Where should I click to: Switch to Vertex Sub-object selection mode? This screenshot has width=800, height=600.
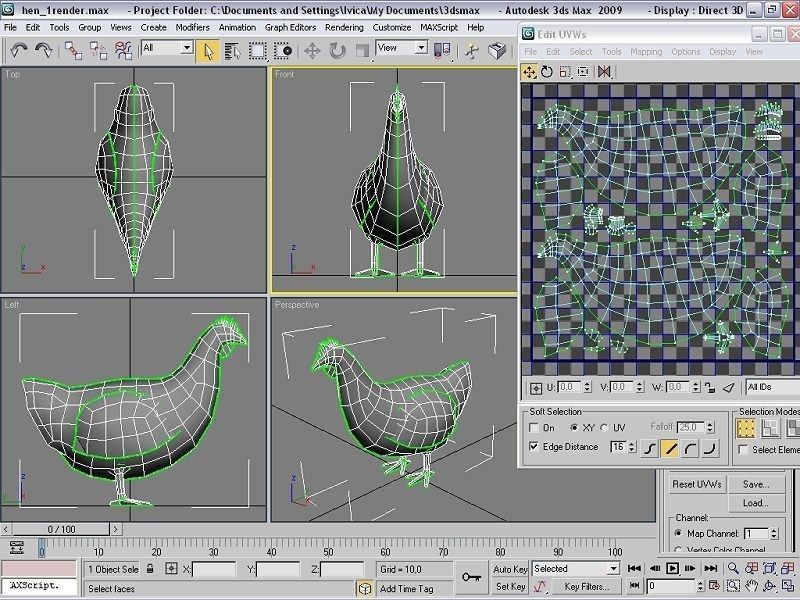coord(746,429)
